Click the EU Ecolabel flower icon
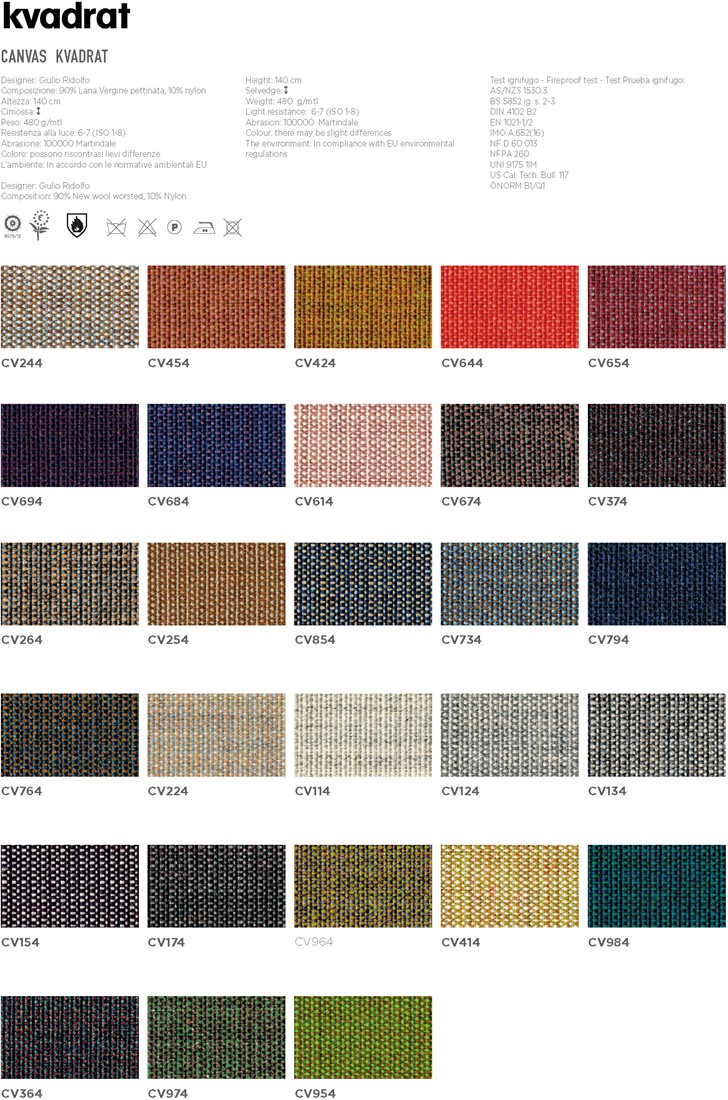728x1100 pixels. pos(41,225)
